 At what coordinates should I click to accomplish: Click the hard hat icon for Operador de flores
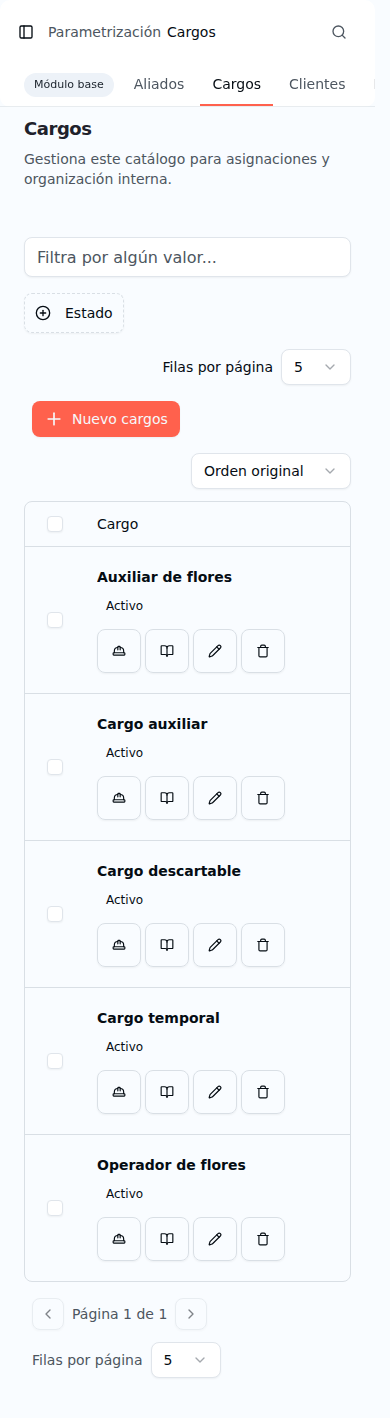(x=119, y=1239)
